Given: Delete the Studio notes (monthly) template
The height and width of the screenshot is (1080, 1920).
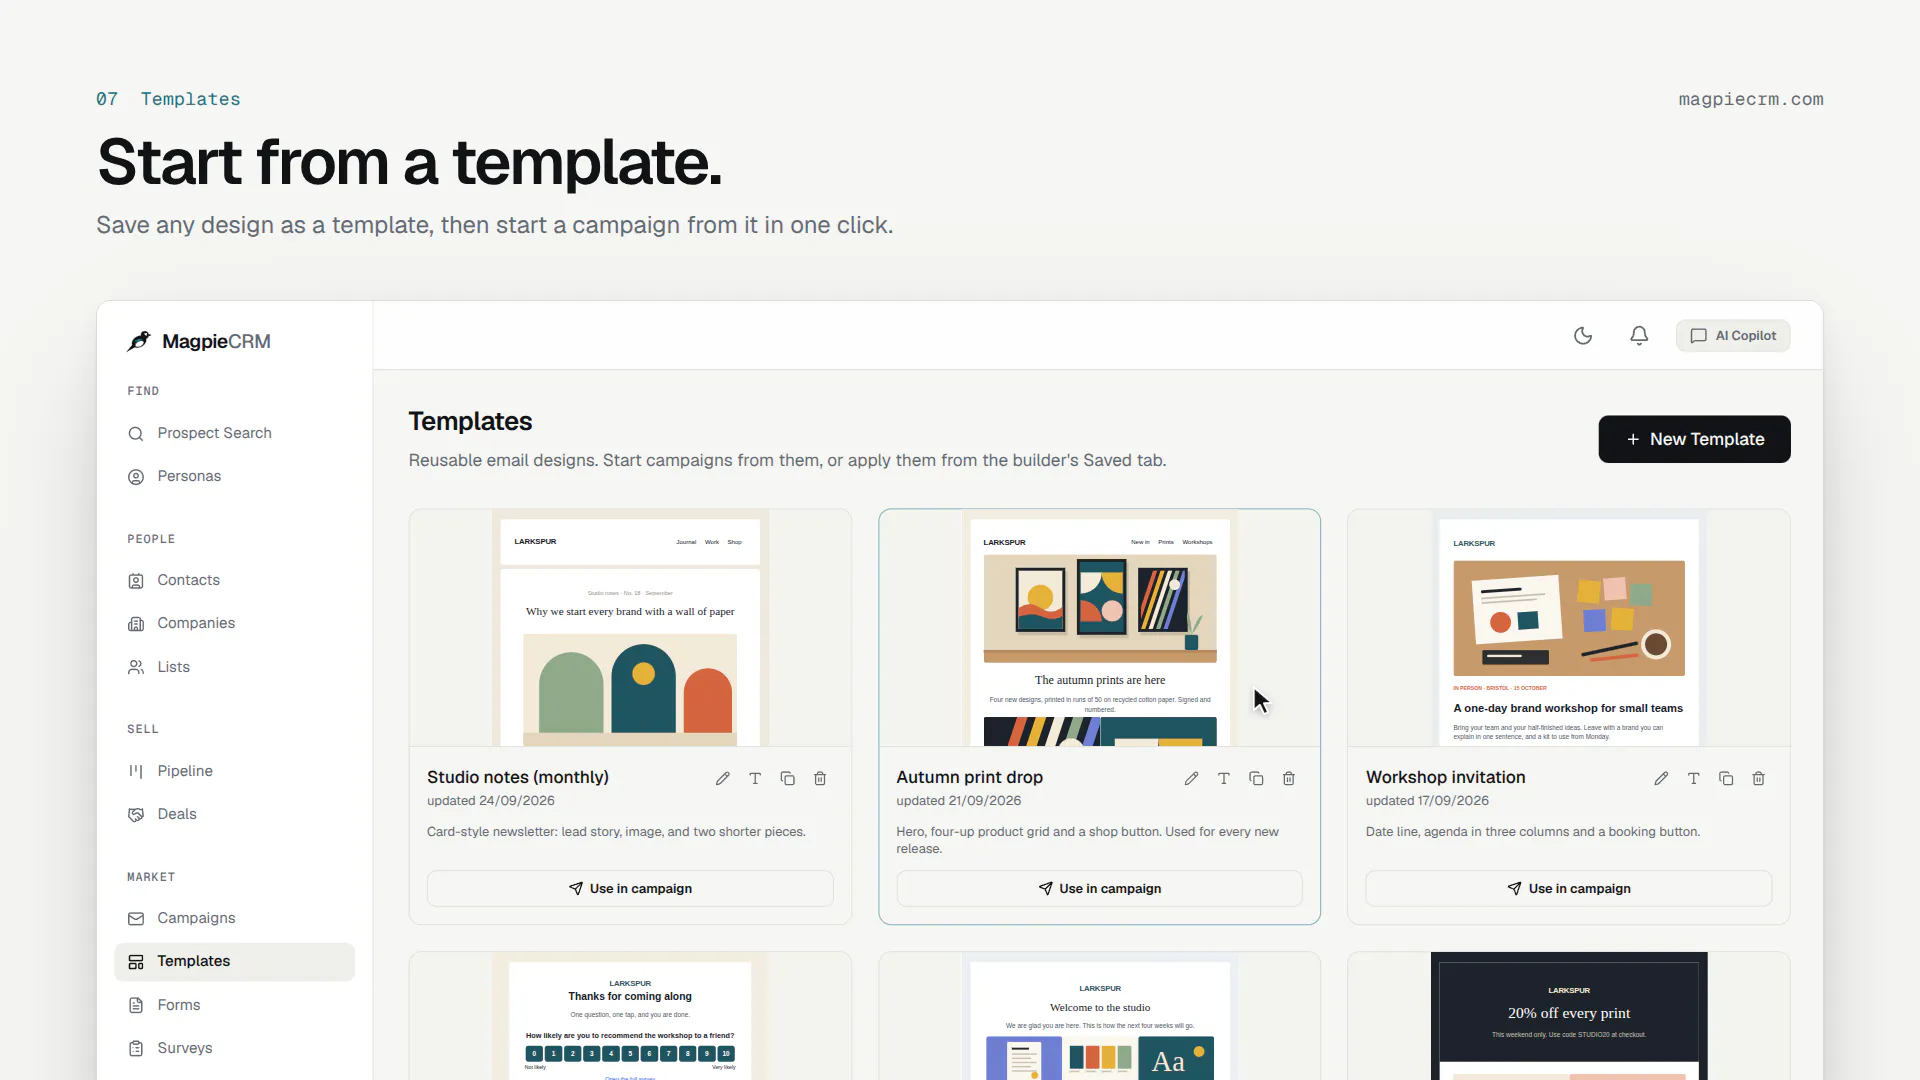Looking at the screenshot, I should [x=820, y=778].
